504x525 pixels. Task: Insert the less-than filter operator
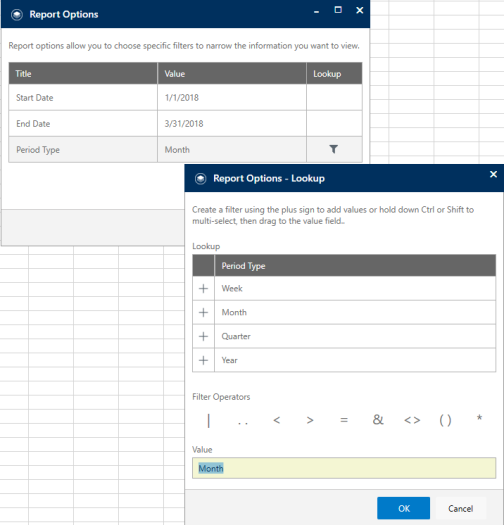point(277,420)
